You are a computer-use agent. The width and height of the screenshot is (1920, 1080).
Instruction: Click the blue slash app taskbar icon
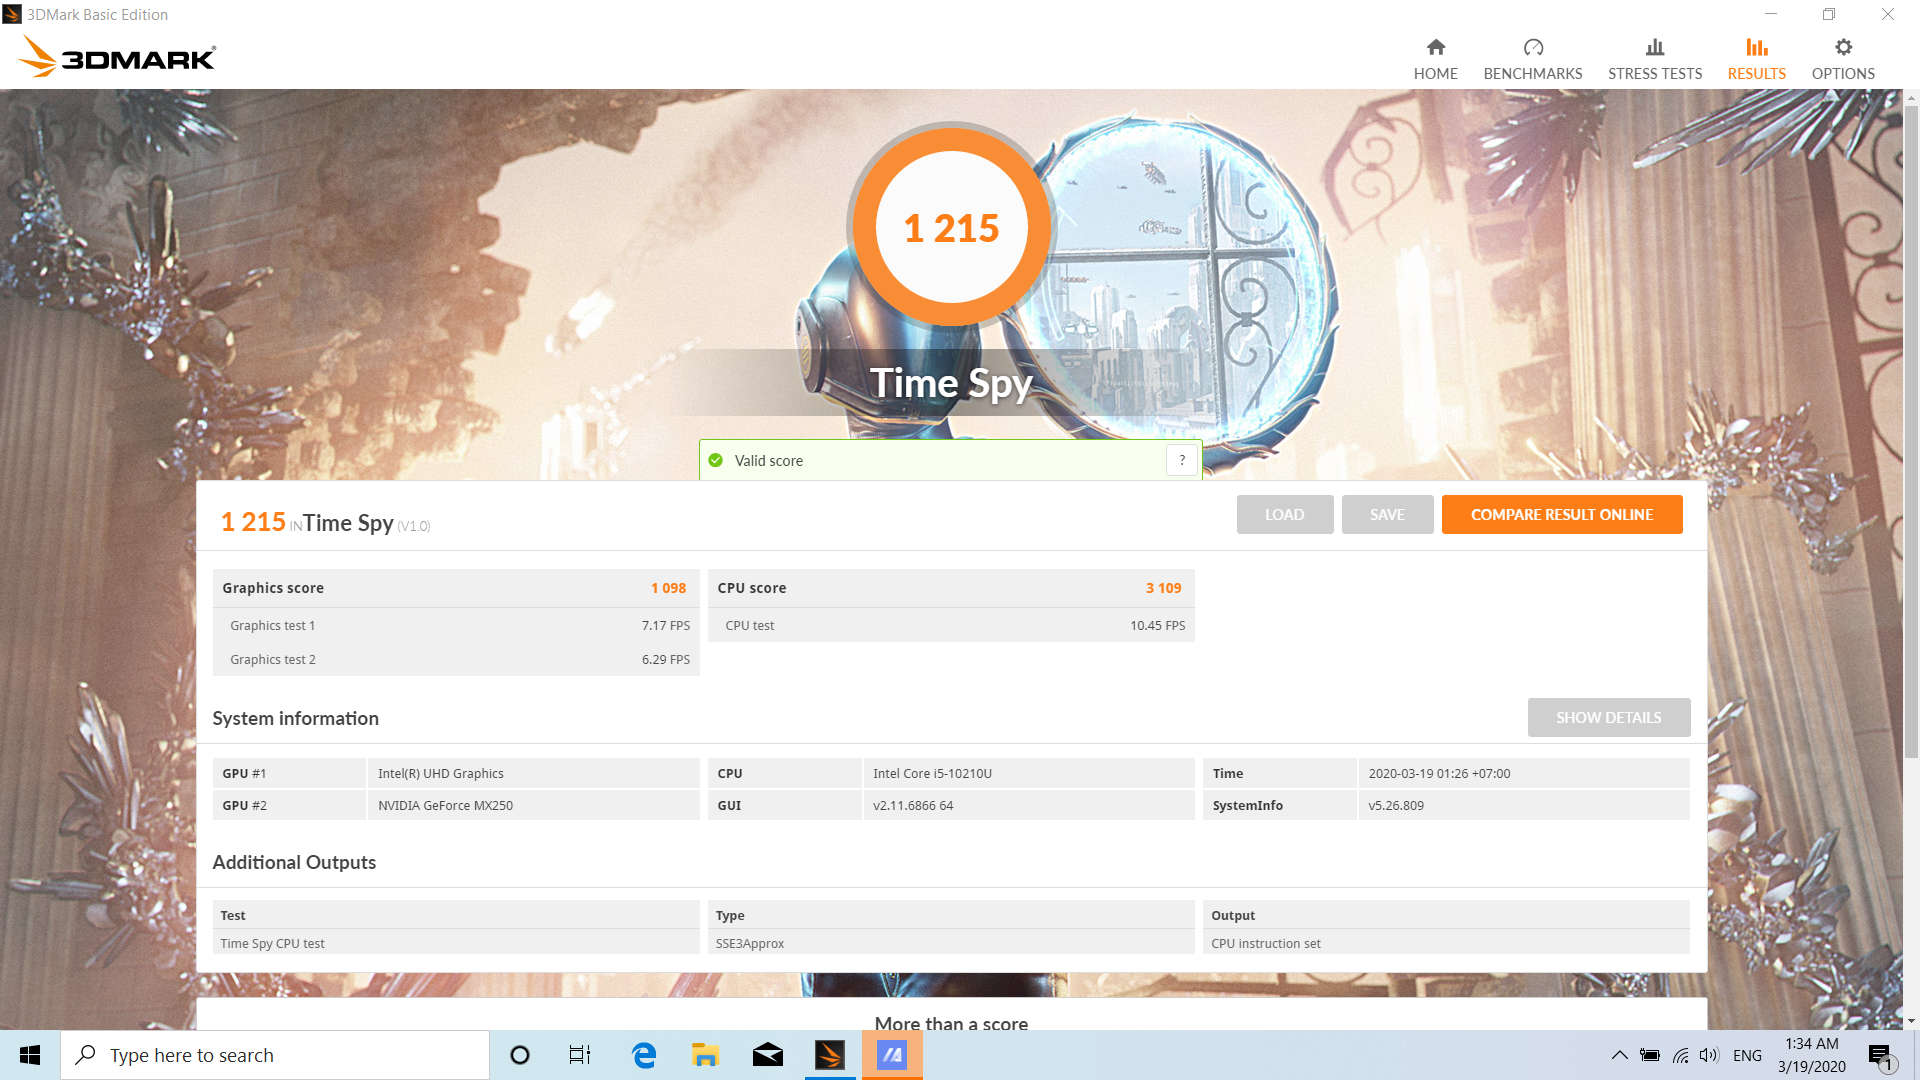[x=892, y=1055]
